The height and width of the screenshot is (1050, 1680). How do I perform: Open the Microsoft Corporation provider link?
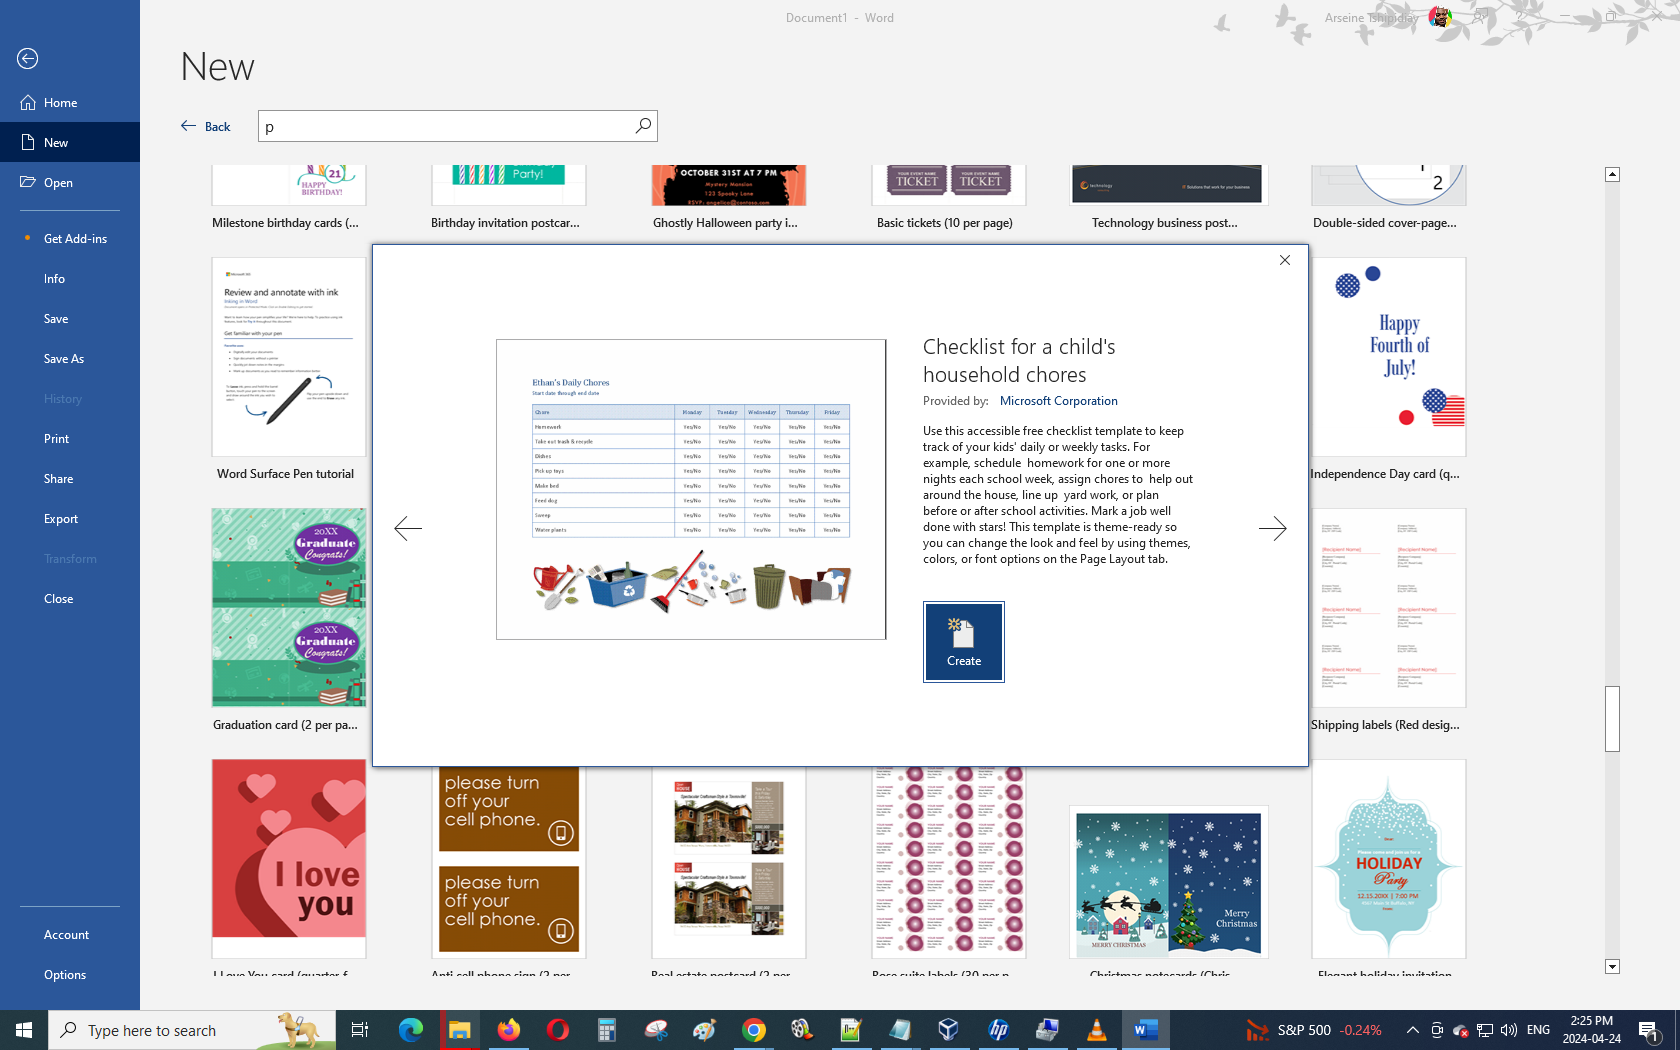pos(1058,401)
